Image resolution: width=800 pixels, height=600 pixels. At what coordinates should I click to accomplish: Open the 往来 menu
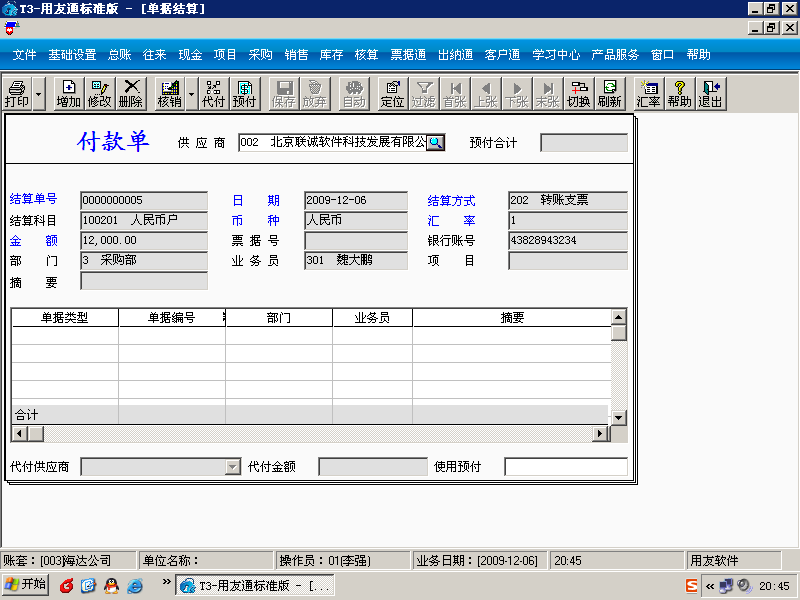click(x=155, y=55)
